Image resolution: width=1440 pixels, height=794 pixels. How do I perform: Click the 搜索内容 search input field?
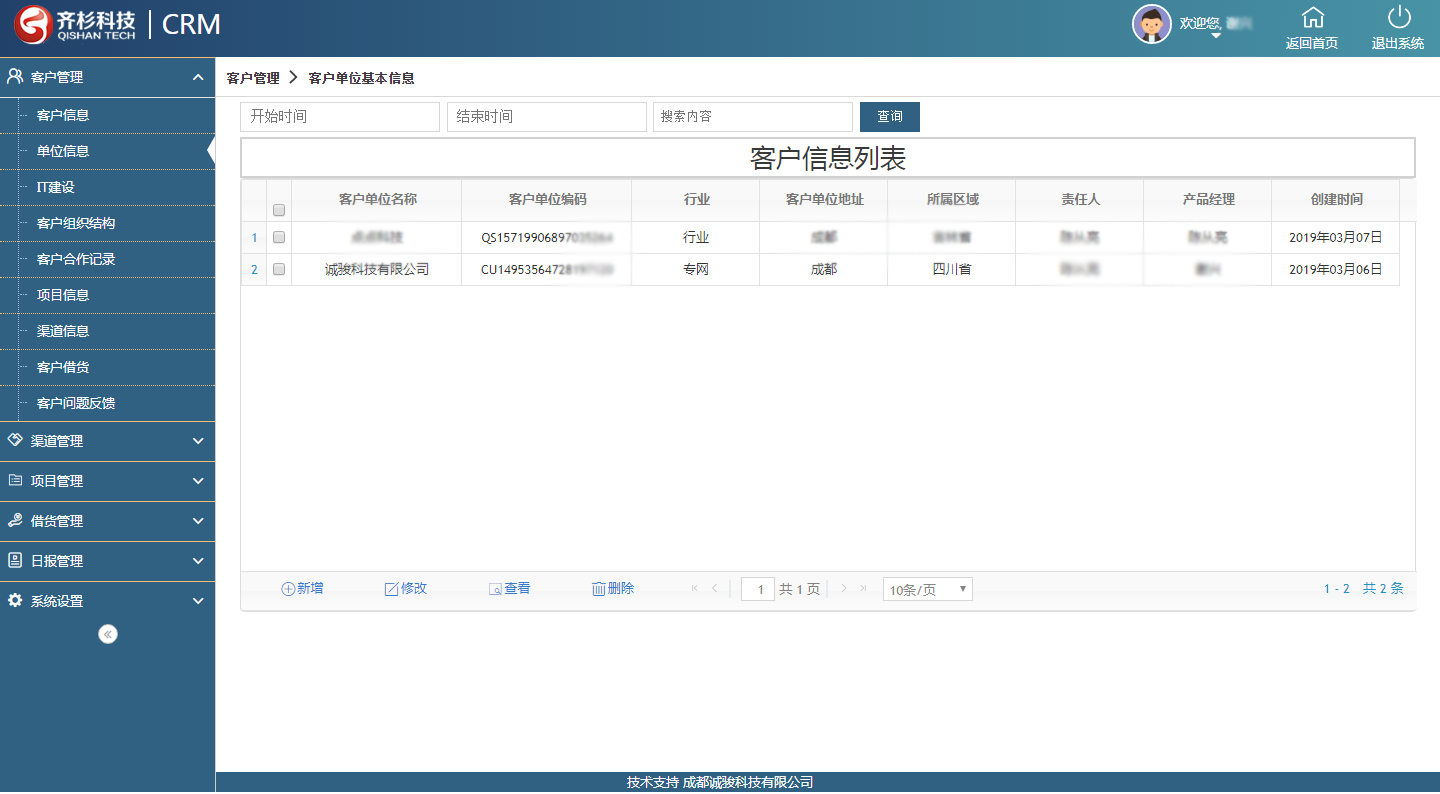coord(752,117)
